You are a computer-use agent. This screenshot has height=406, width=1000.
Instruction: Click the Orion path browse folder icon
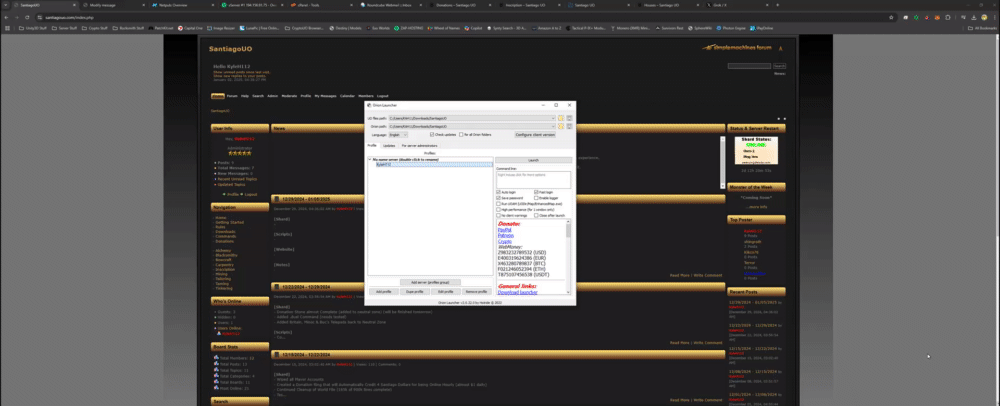tap(561, 126)
